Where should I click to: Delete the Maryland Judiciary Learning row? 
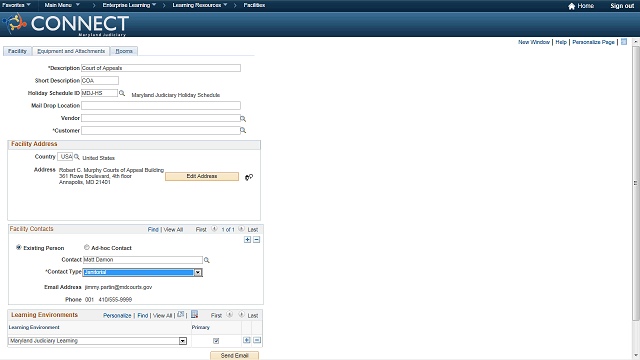coord(257,340)
